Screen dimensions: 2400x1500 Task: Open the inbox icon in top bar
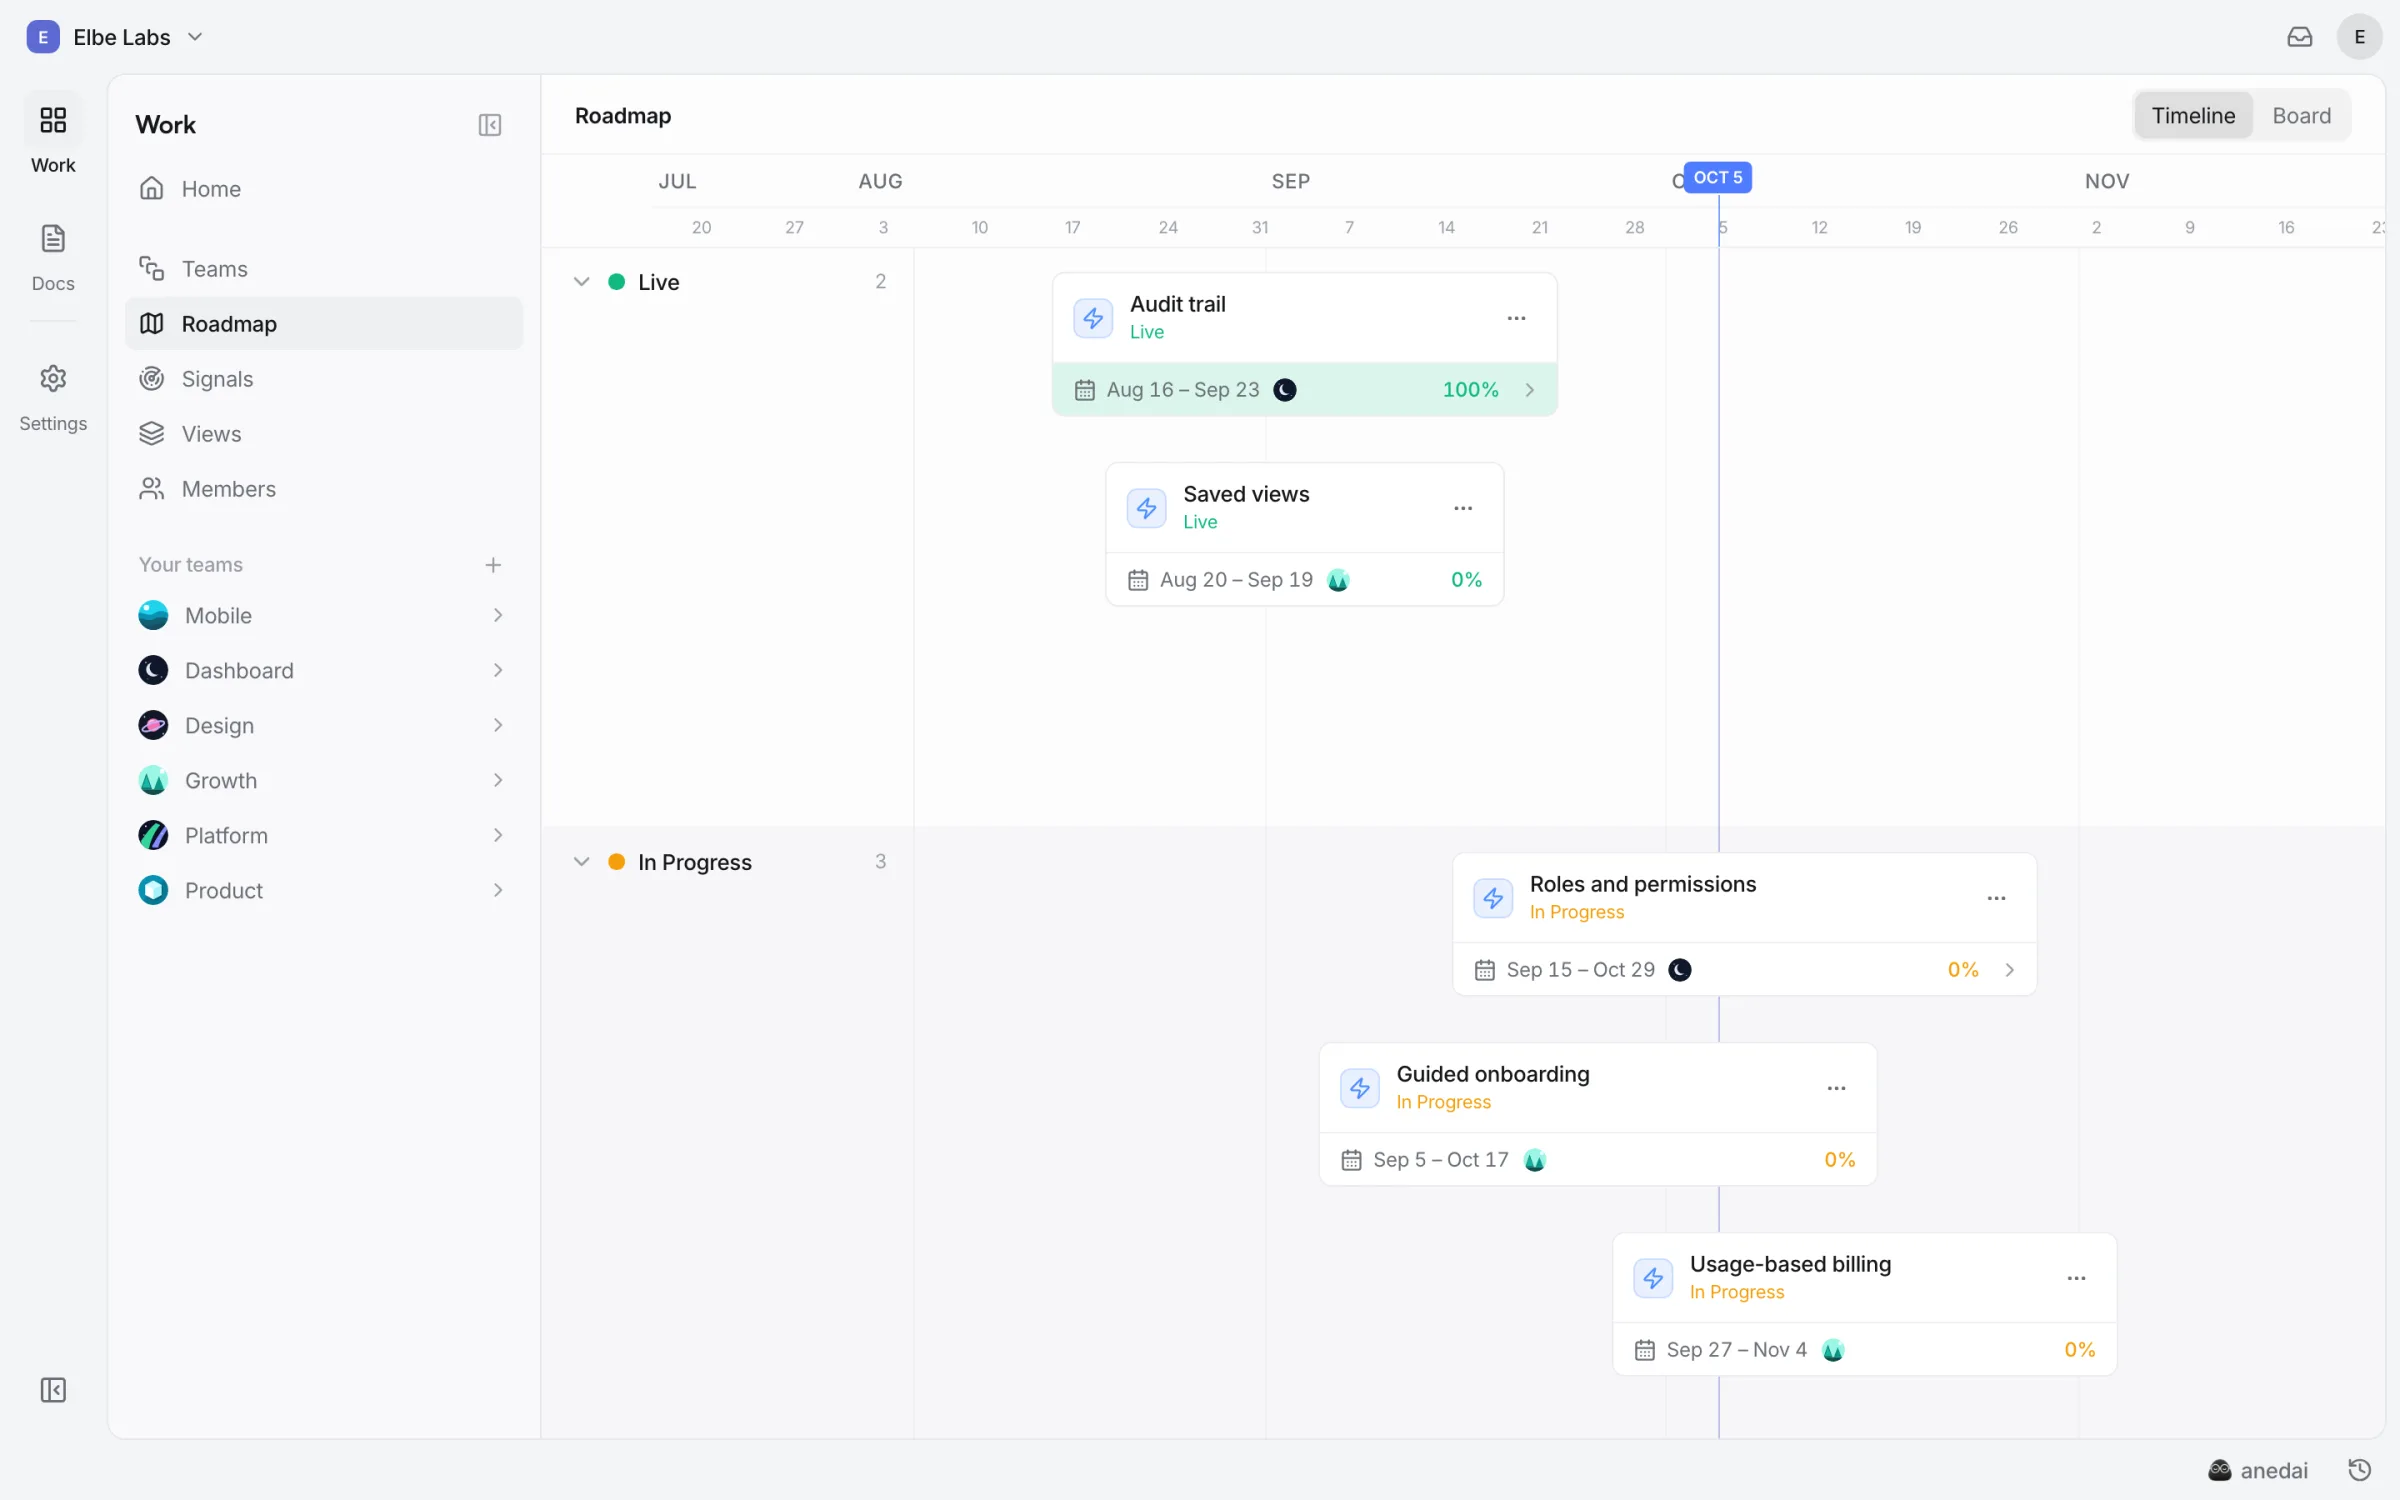point(2299,37)
